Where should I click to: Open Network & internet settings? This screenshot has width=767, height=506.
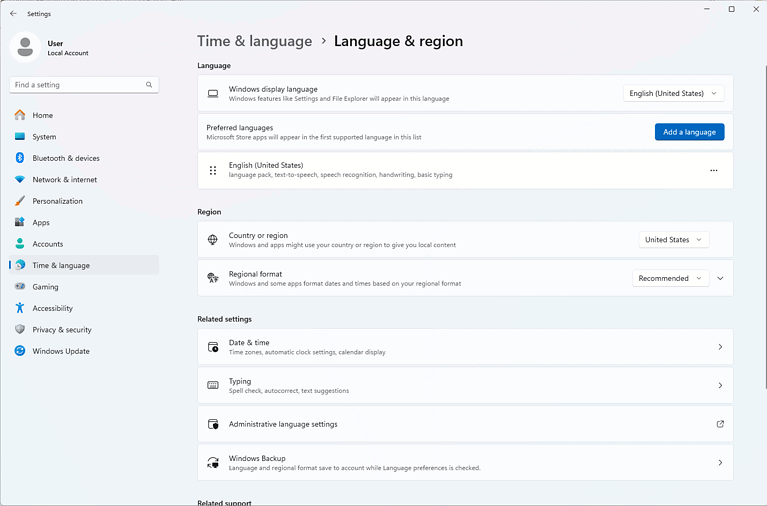coord(64,180)
